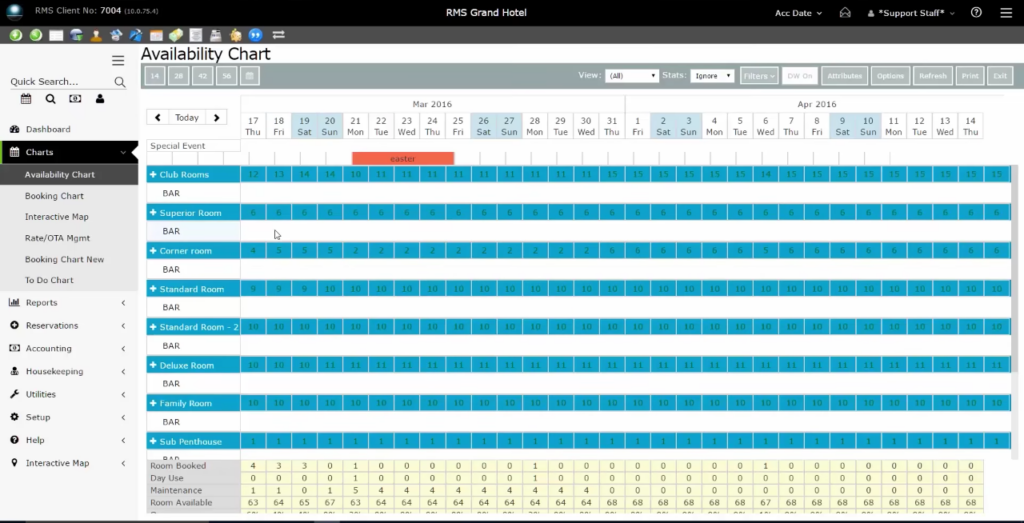Click the Print button
The image size is (1024, 523).
pyautogui.click(x=970, y=76)
